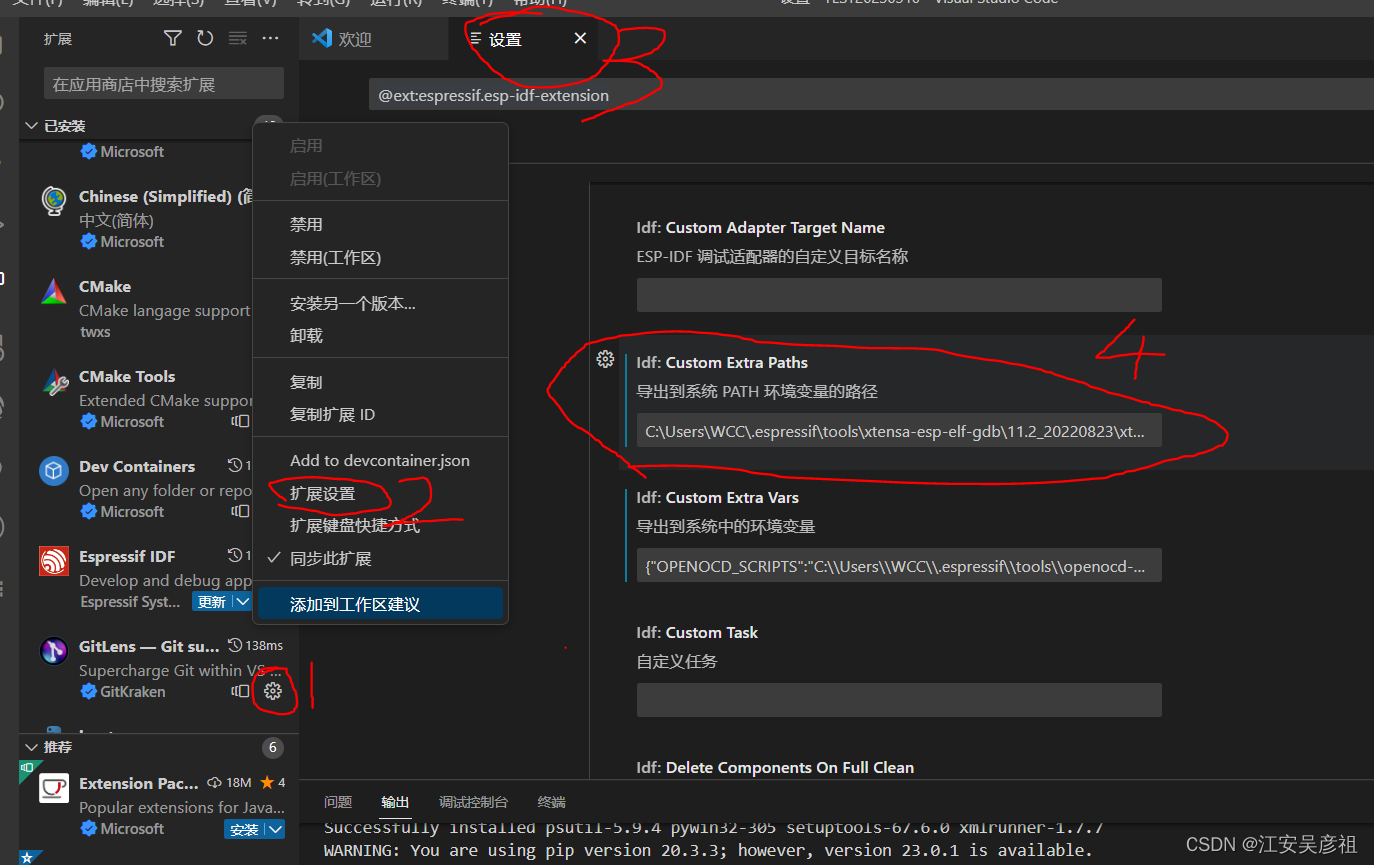Collapse the 推荐 recommended section

30,747
